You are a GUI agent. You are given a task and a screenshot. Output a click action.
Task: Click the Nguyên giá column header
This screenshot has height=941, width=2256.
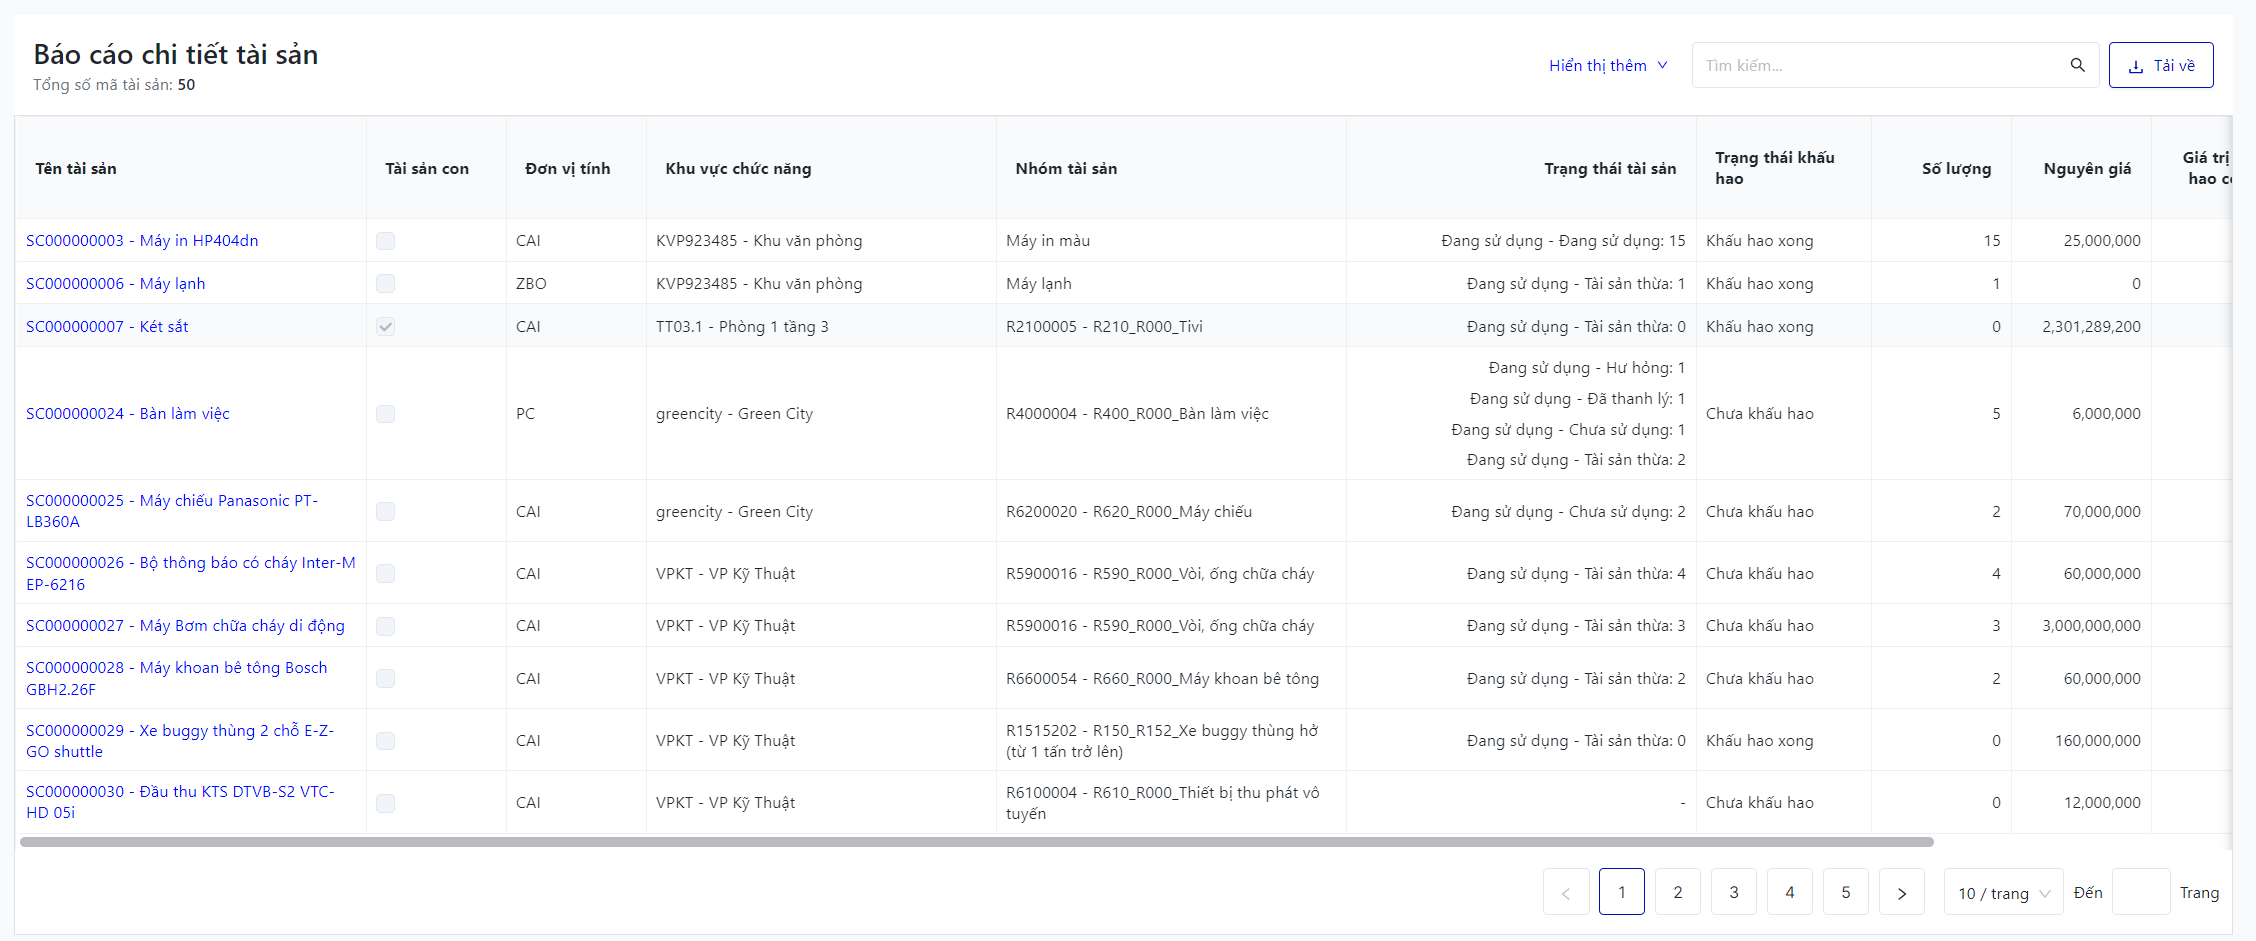point(2086,168)
